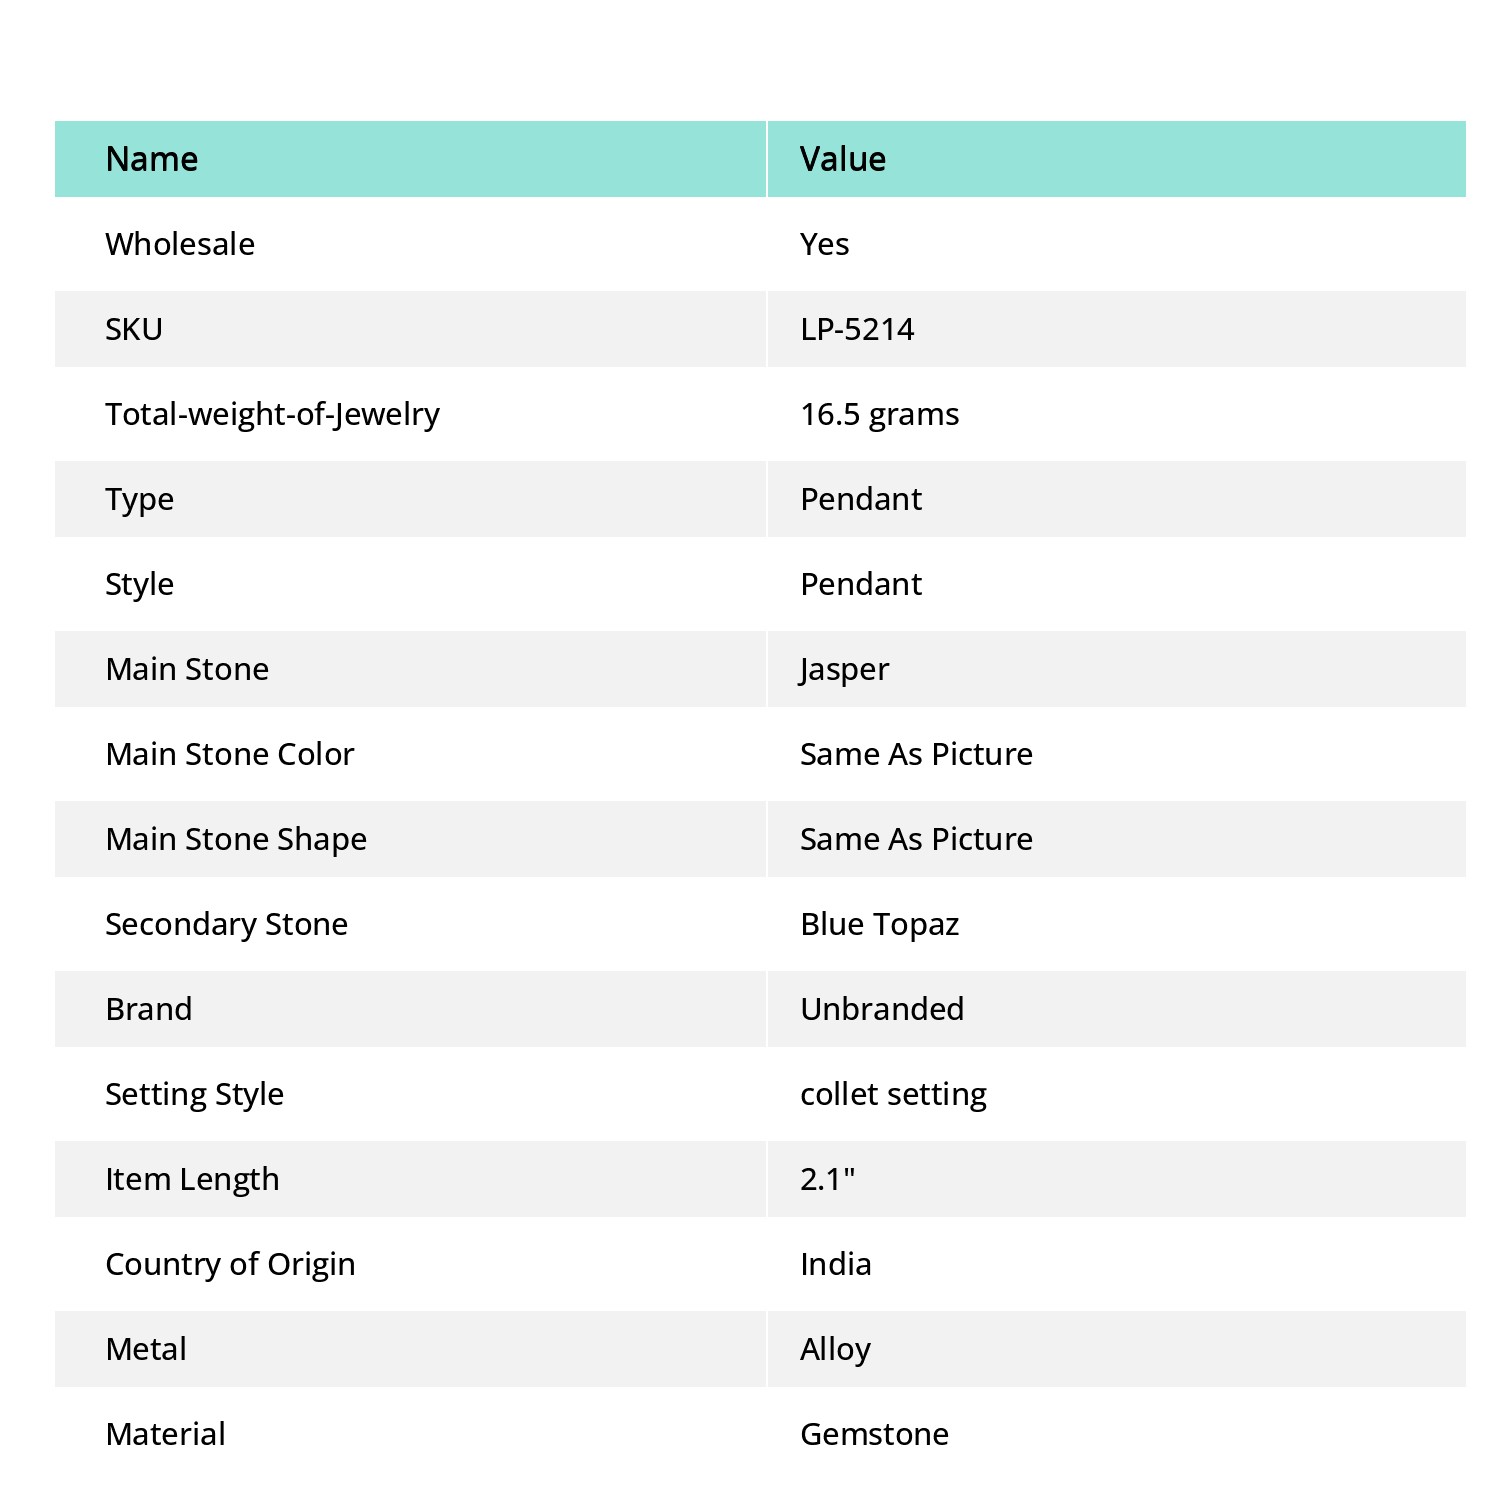
Task: Click the Brand row label
Action: pos(149,1009)
